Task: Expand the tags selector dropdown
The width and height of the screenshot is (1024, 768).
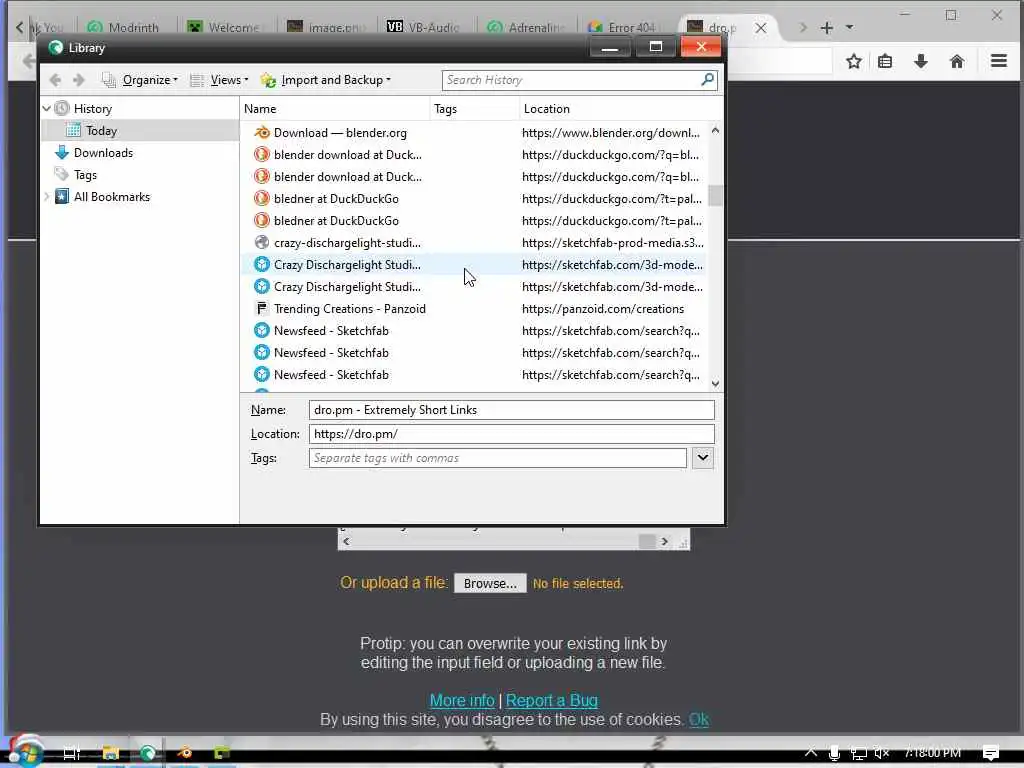Action: click(703, 458)
